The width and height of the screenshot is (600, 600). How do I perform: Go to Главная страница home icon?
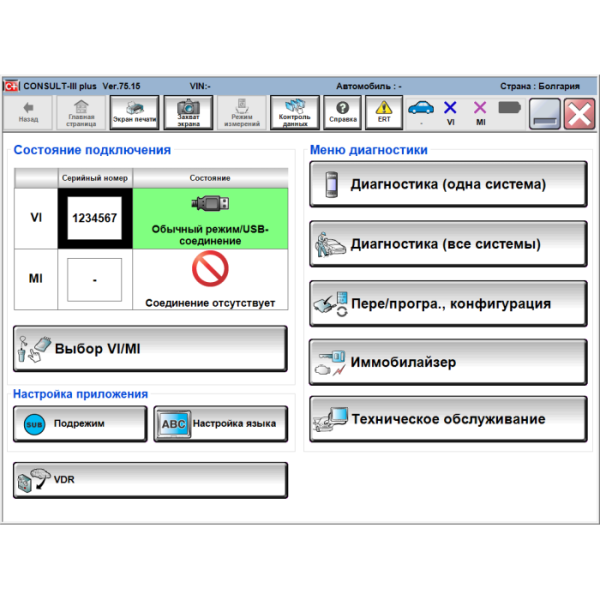81,111
